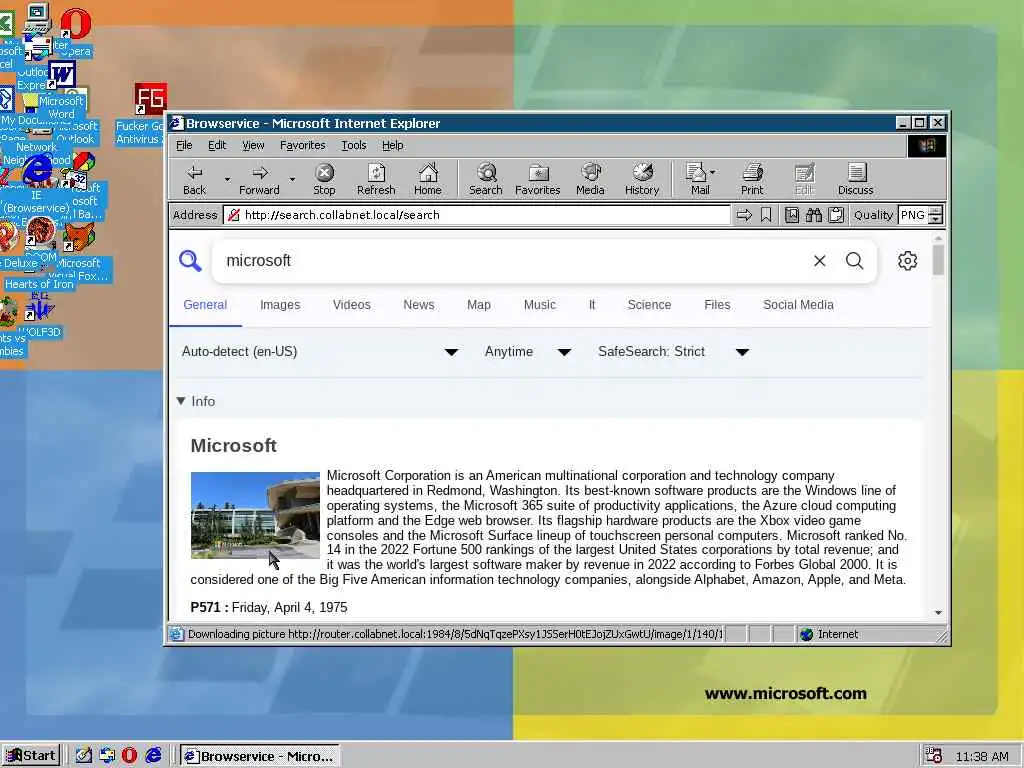Open the IE toolbar Search pane
The width and height of the screenshot is (1024, 768).
tap(485, 179)
